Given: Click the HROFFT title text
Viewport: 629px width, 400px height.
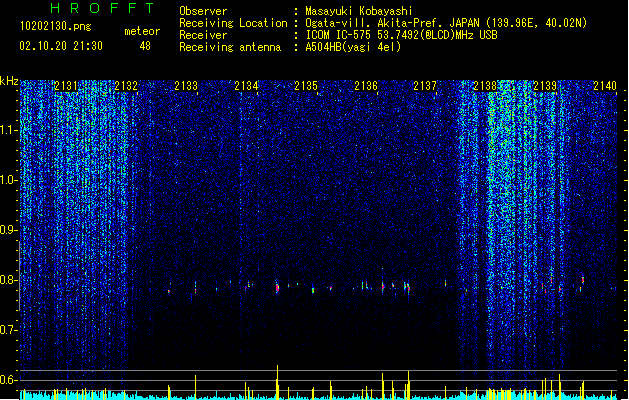Looking at the screenshot, I should tap(102, 8).
